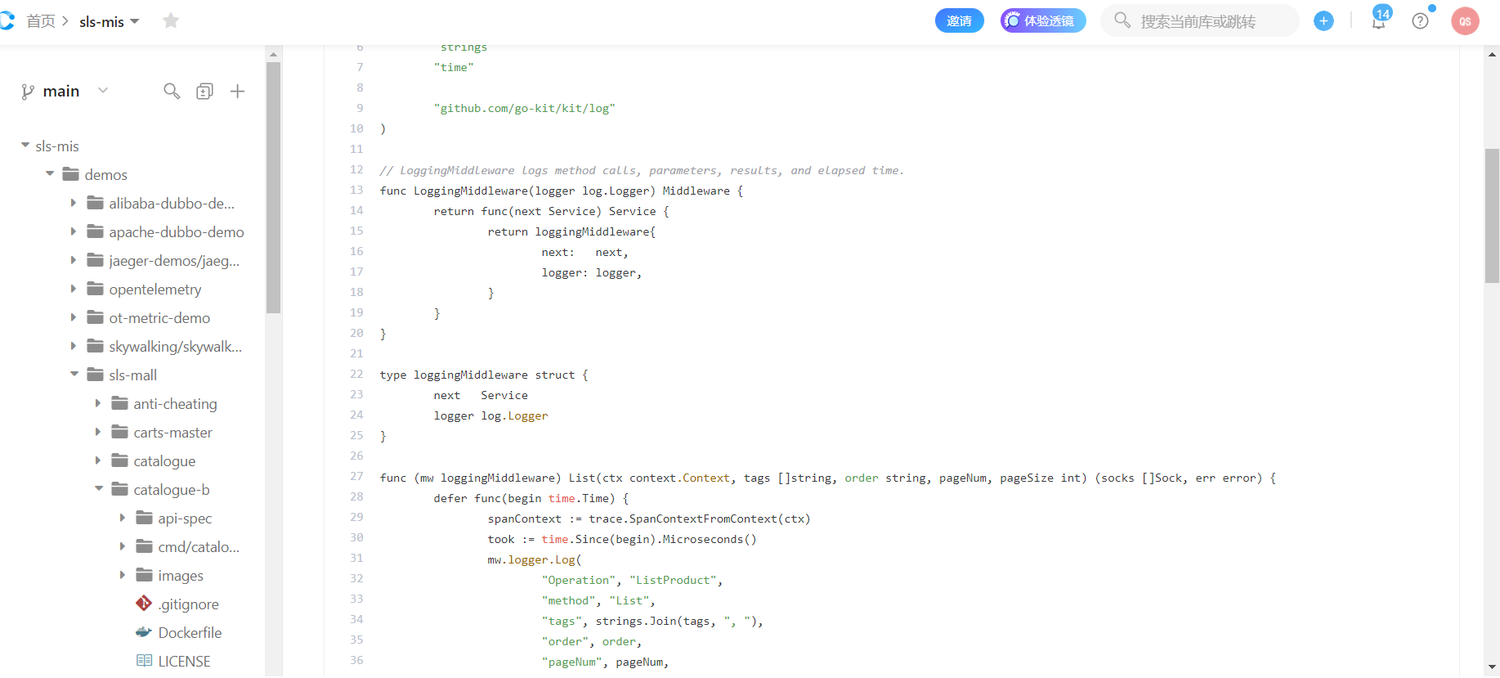Click the Codeup logo icon

6,21
